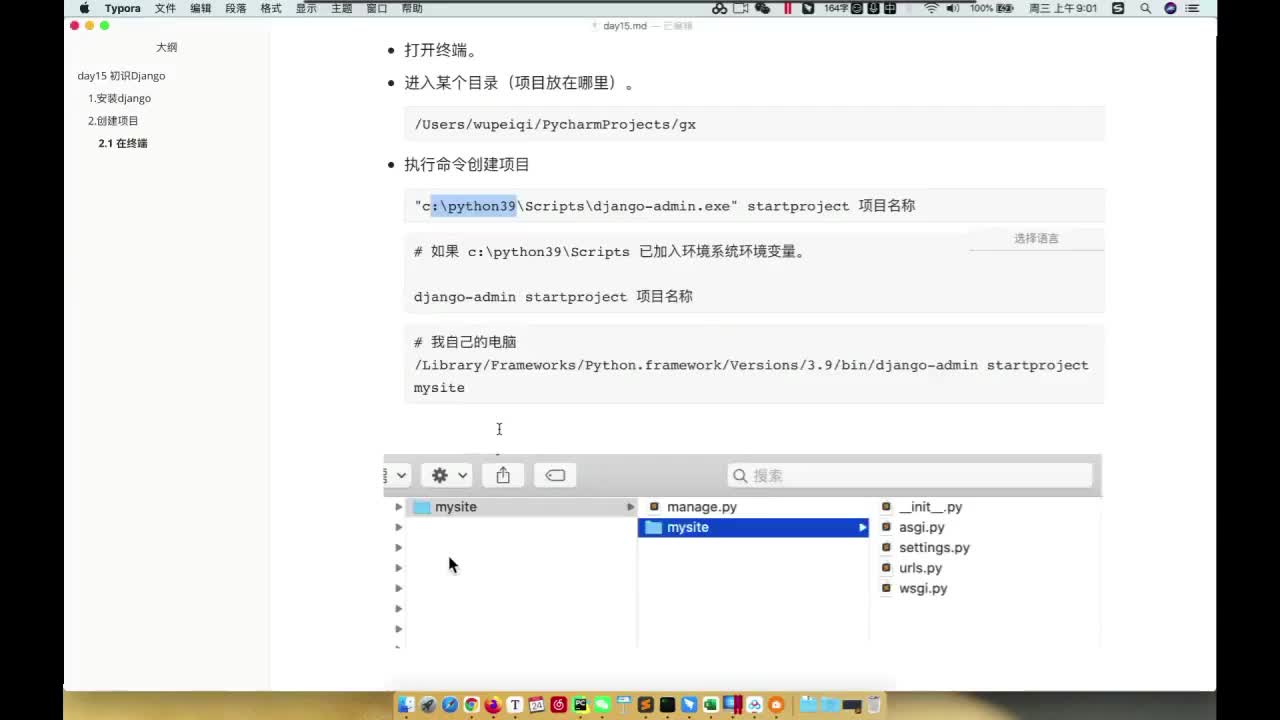1280x720 pixels.
Task: Select the urls.py file
Action: 920,568
